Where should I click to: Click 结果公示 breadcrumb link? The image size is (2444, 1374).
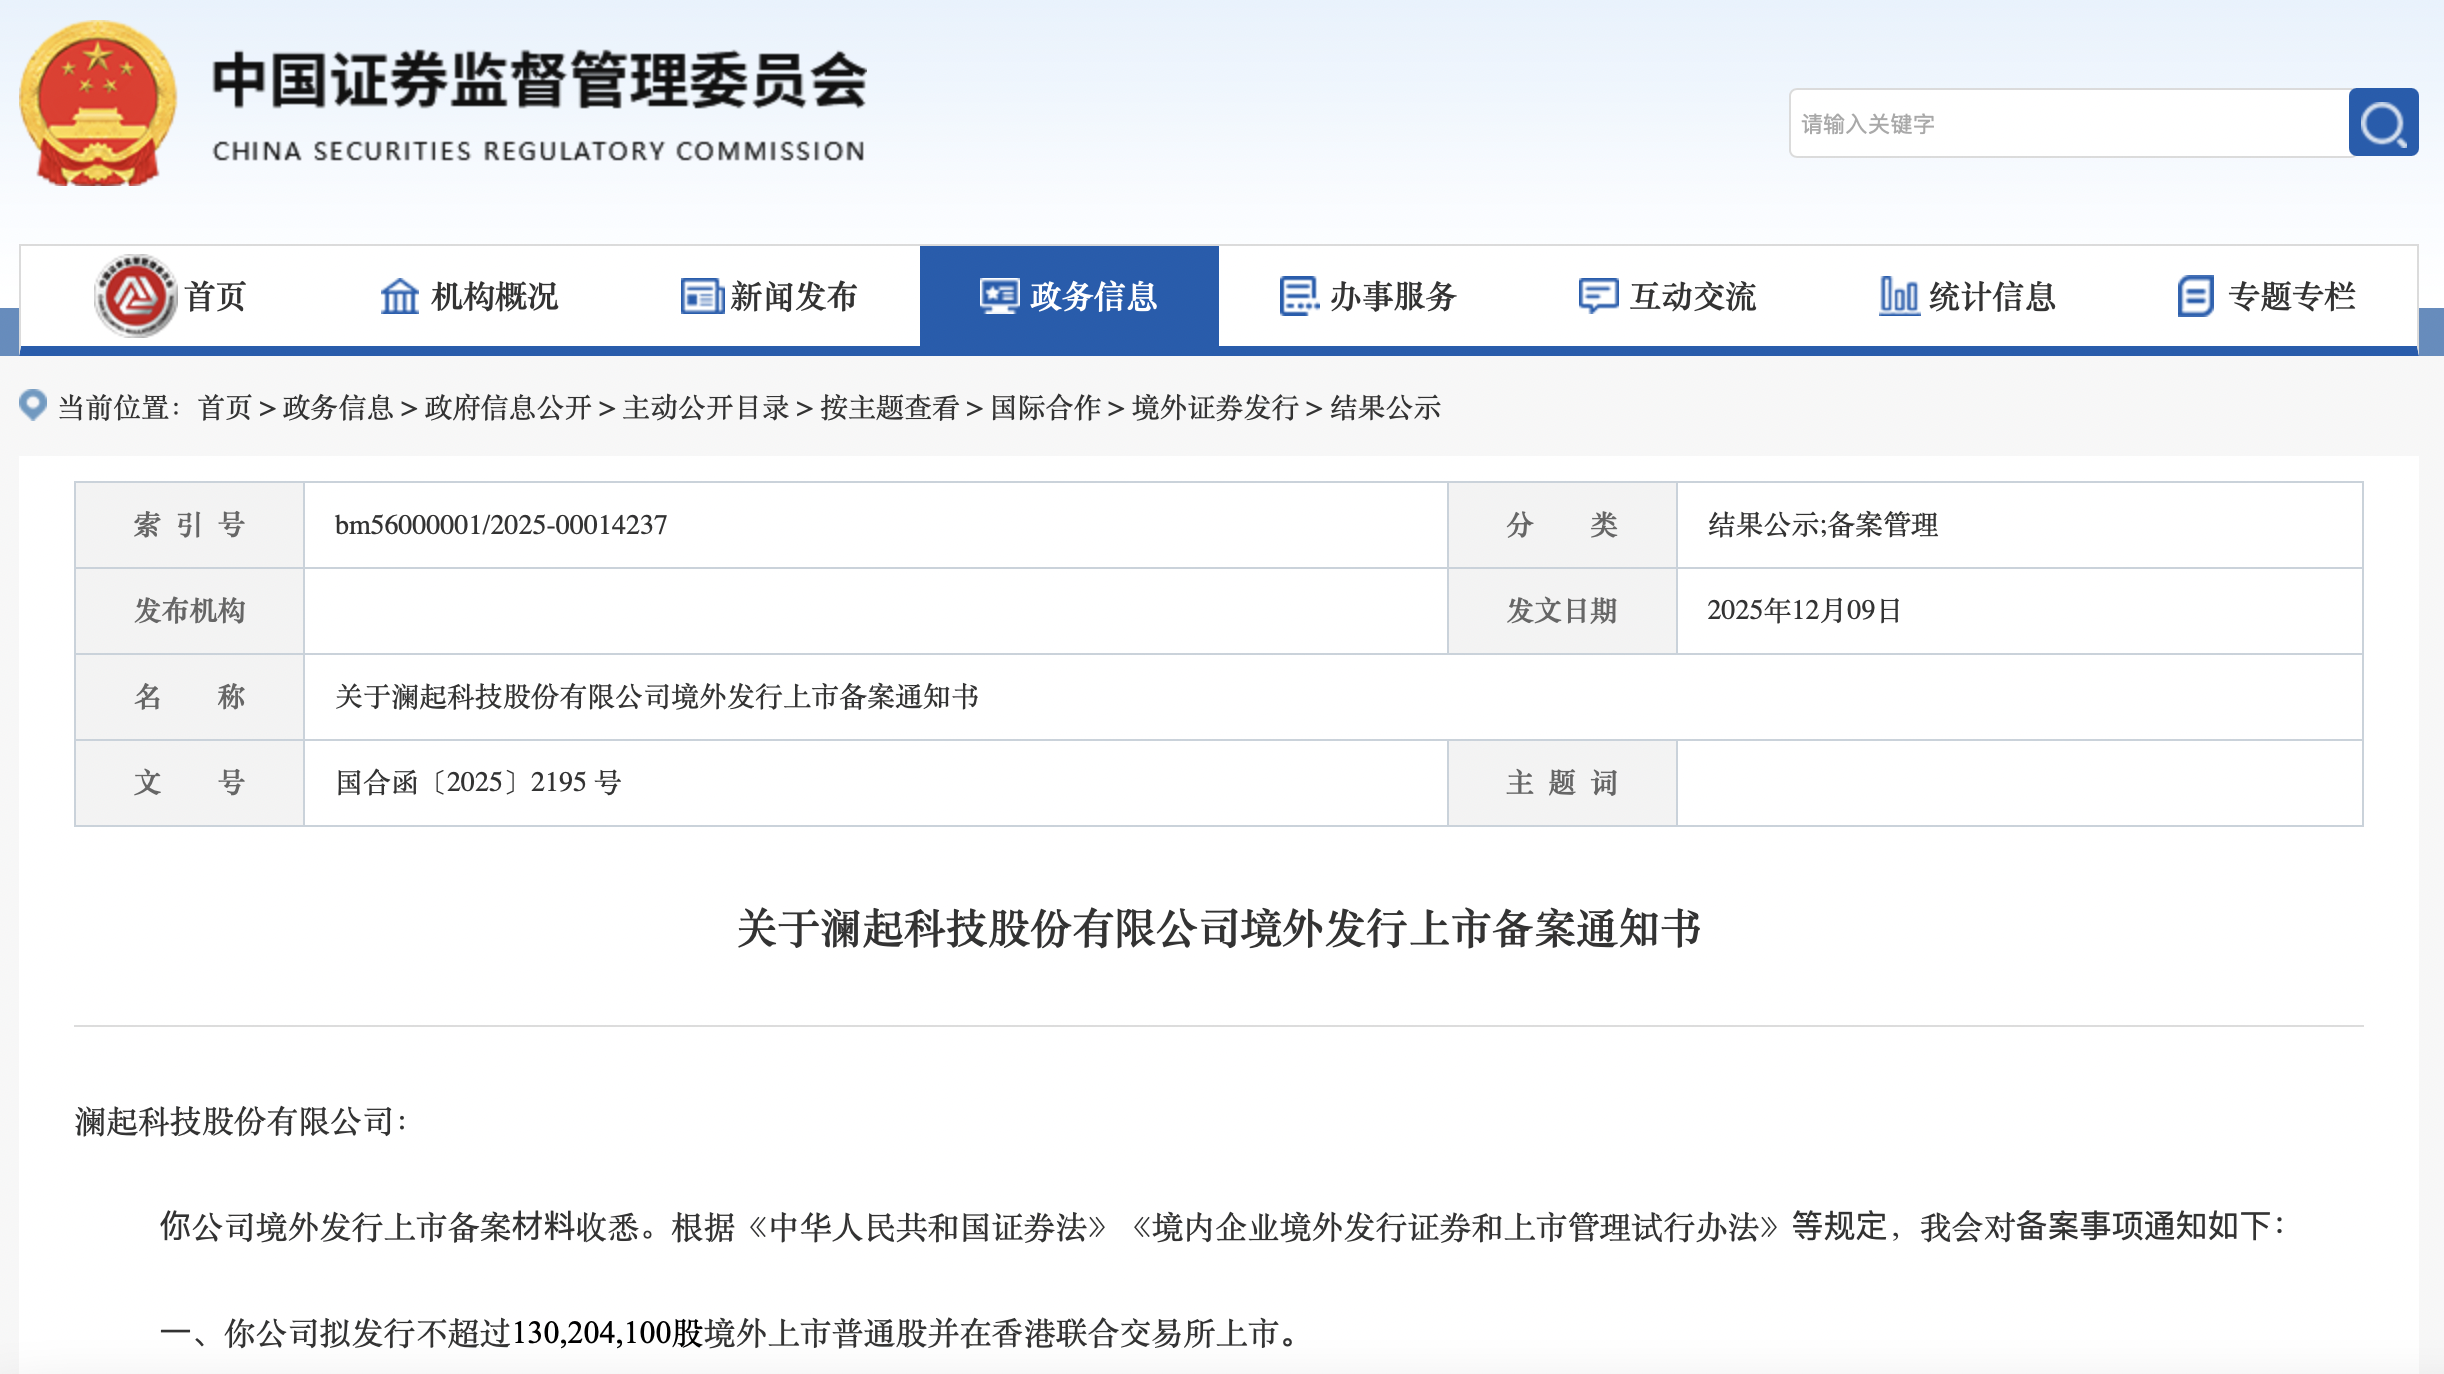click(x=1384, y=408)
